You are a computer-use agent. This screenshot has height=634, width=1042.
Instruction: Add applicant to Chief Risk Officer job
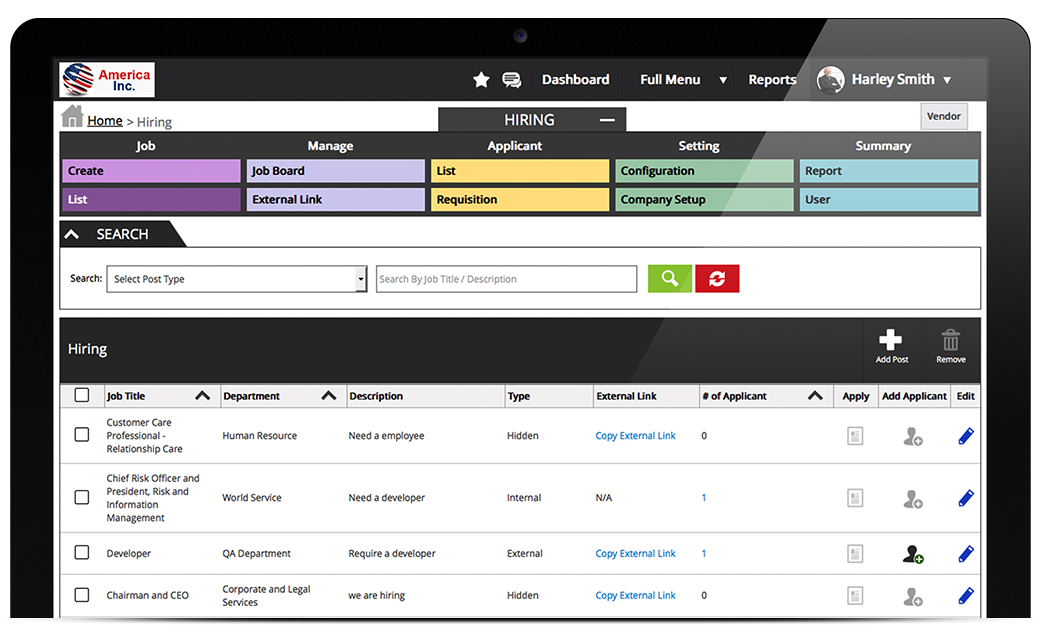[x=913, y=498]
